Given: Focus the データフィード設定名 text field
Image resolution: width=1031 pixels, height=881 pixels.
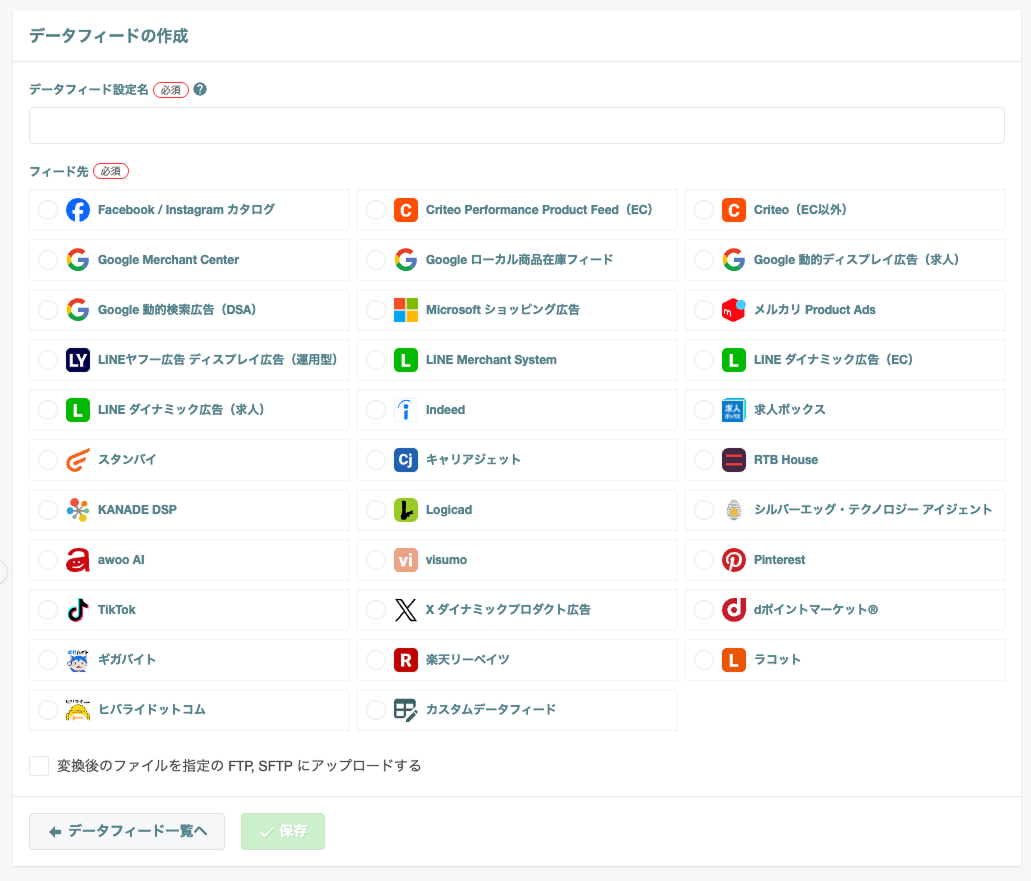Looking at the screenshot, I should click(517, 126).
